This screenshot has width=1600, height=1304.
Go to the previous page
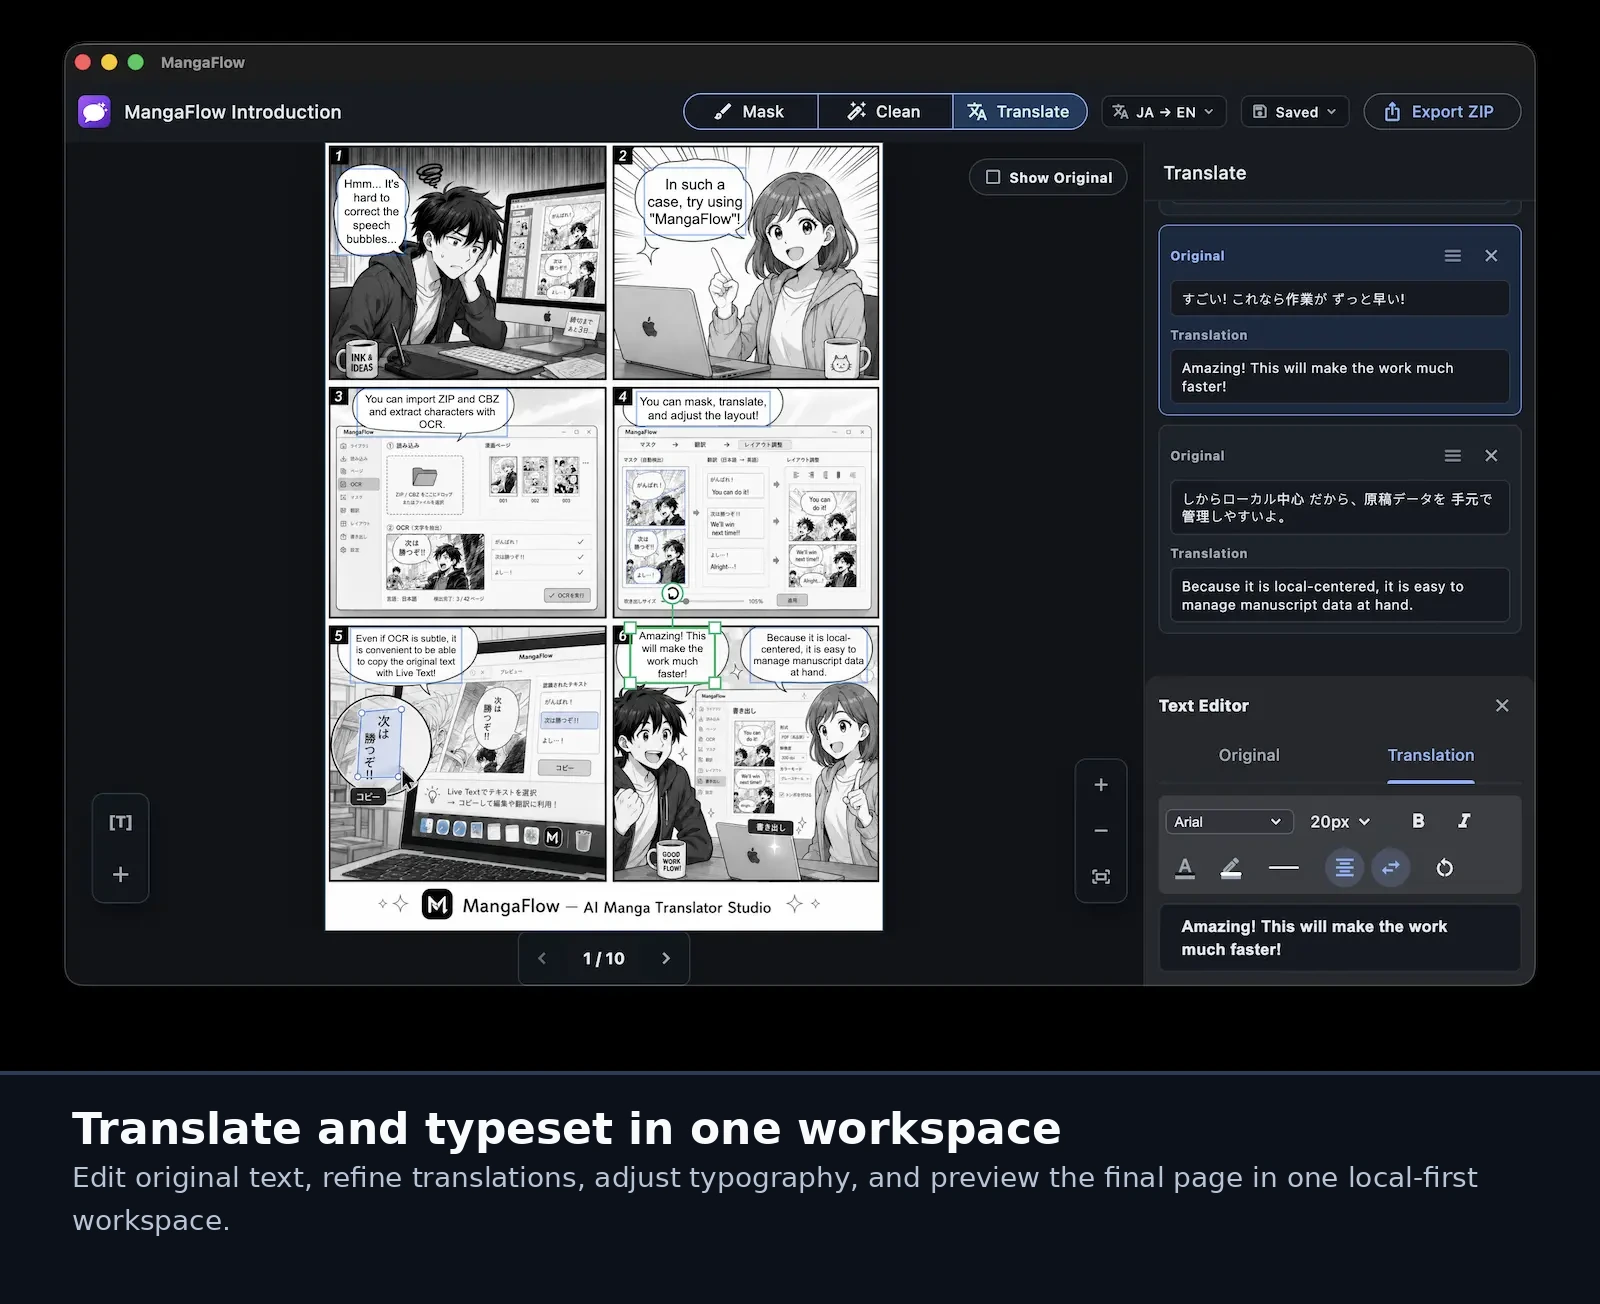[542, 958]
